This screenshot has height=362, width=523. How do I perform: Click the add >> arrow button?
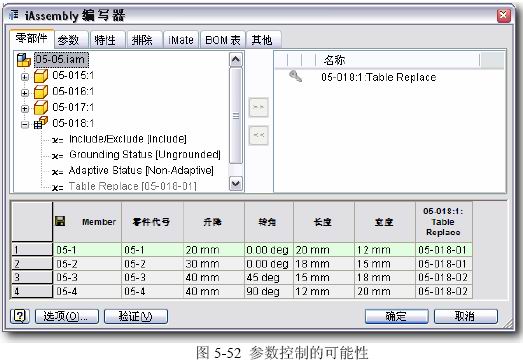pos(258,107)
